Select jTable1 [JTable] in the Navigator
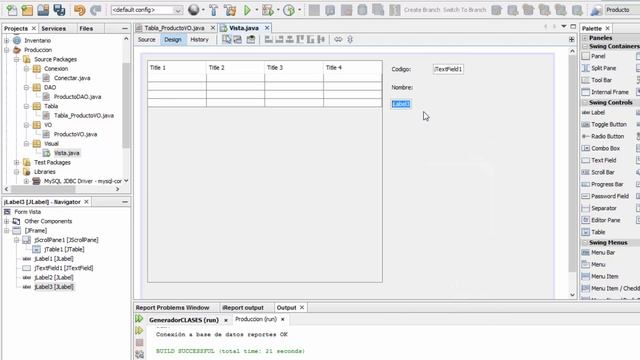 [64, 249]
